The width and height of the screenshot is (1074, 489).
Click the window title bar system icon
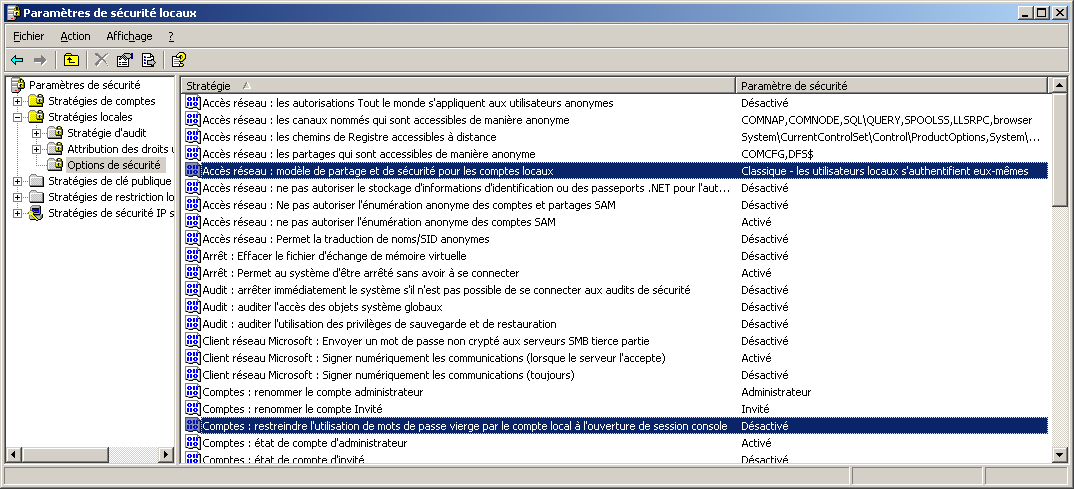13,12
